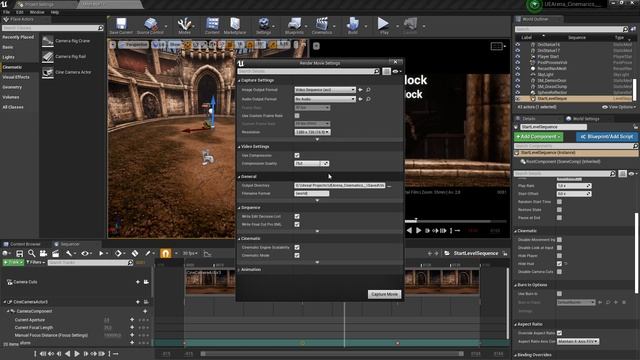Click the Sequencer save icon

[x=19, y=253]
